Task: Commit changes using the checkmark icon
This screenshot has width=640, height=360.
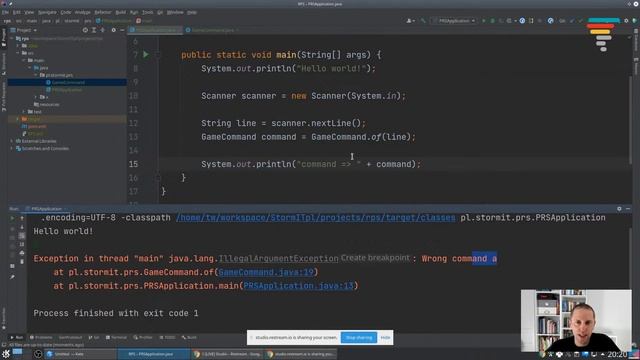Action: click(580, 20)
